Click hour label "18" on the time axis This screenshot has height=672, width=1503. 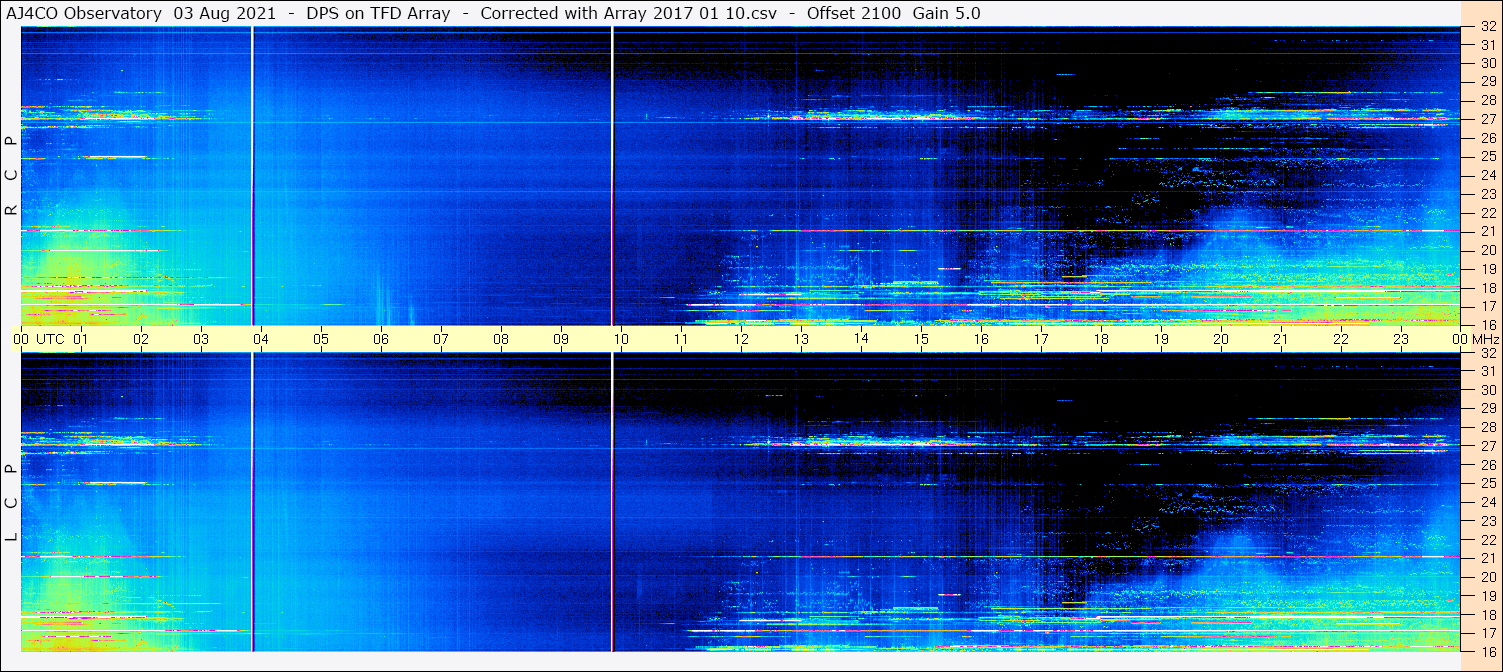click(1101, 339)
